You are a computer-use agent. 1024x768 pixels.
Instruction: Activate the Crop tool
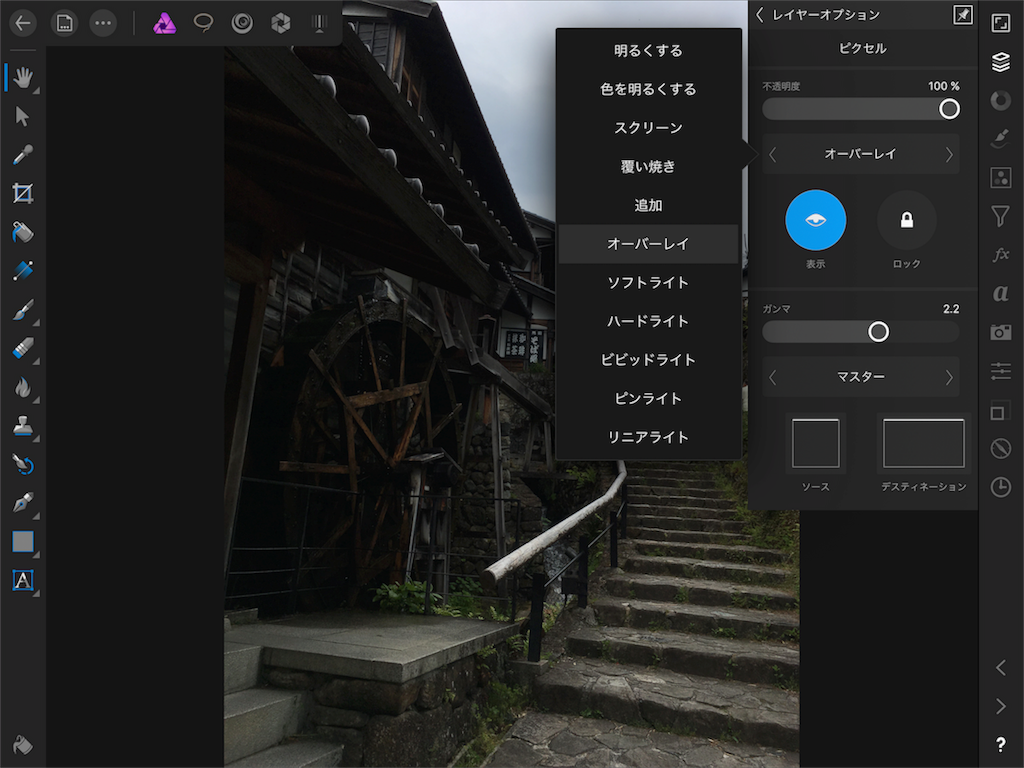(22, 192)
